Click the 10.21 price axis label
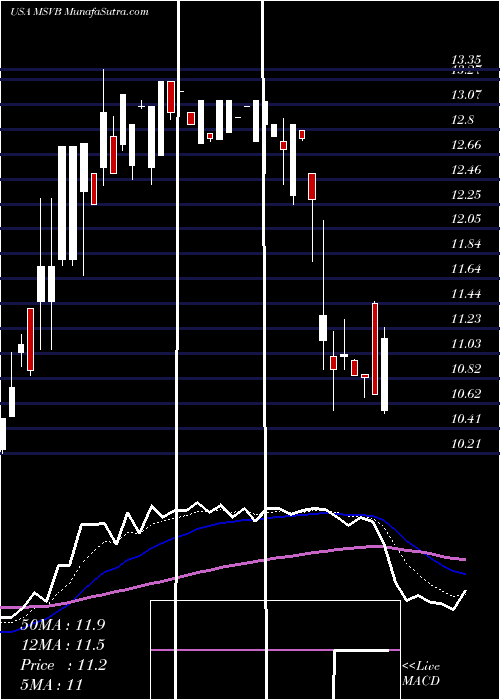 (x=466, y=444)
